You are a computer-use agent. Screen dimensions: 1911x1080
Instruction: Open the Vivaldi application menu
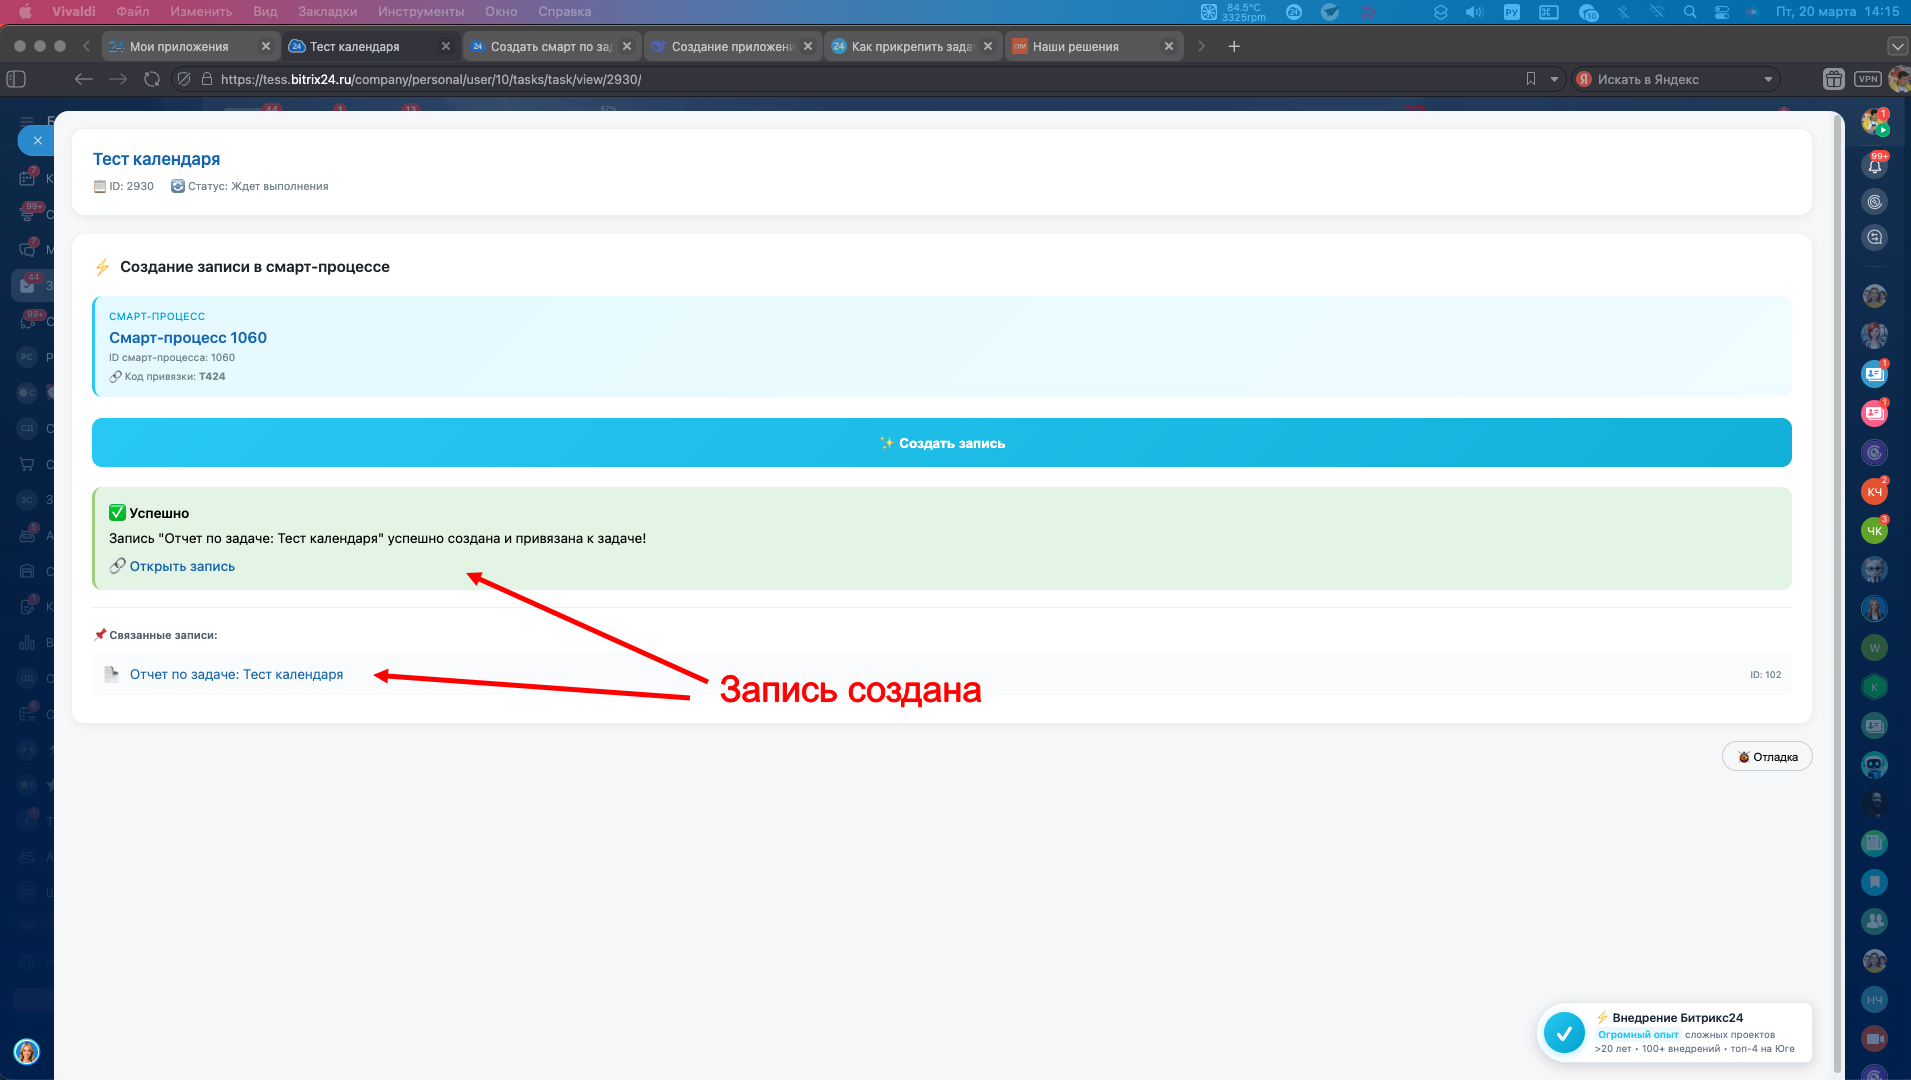74,12
